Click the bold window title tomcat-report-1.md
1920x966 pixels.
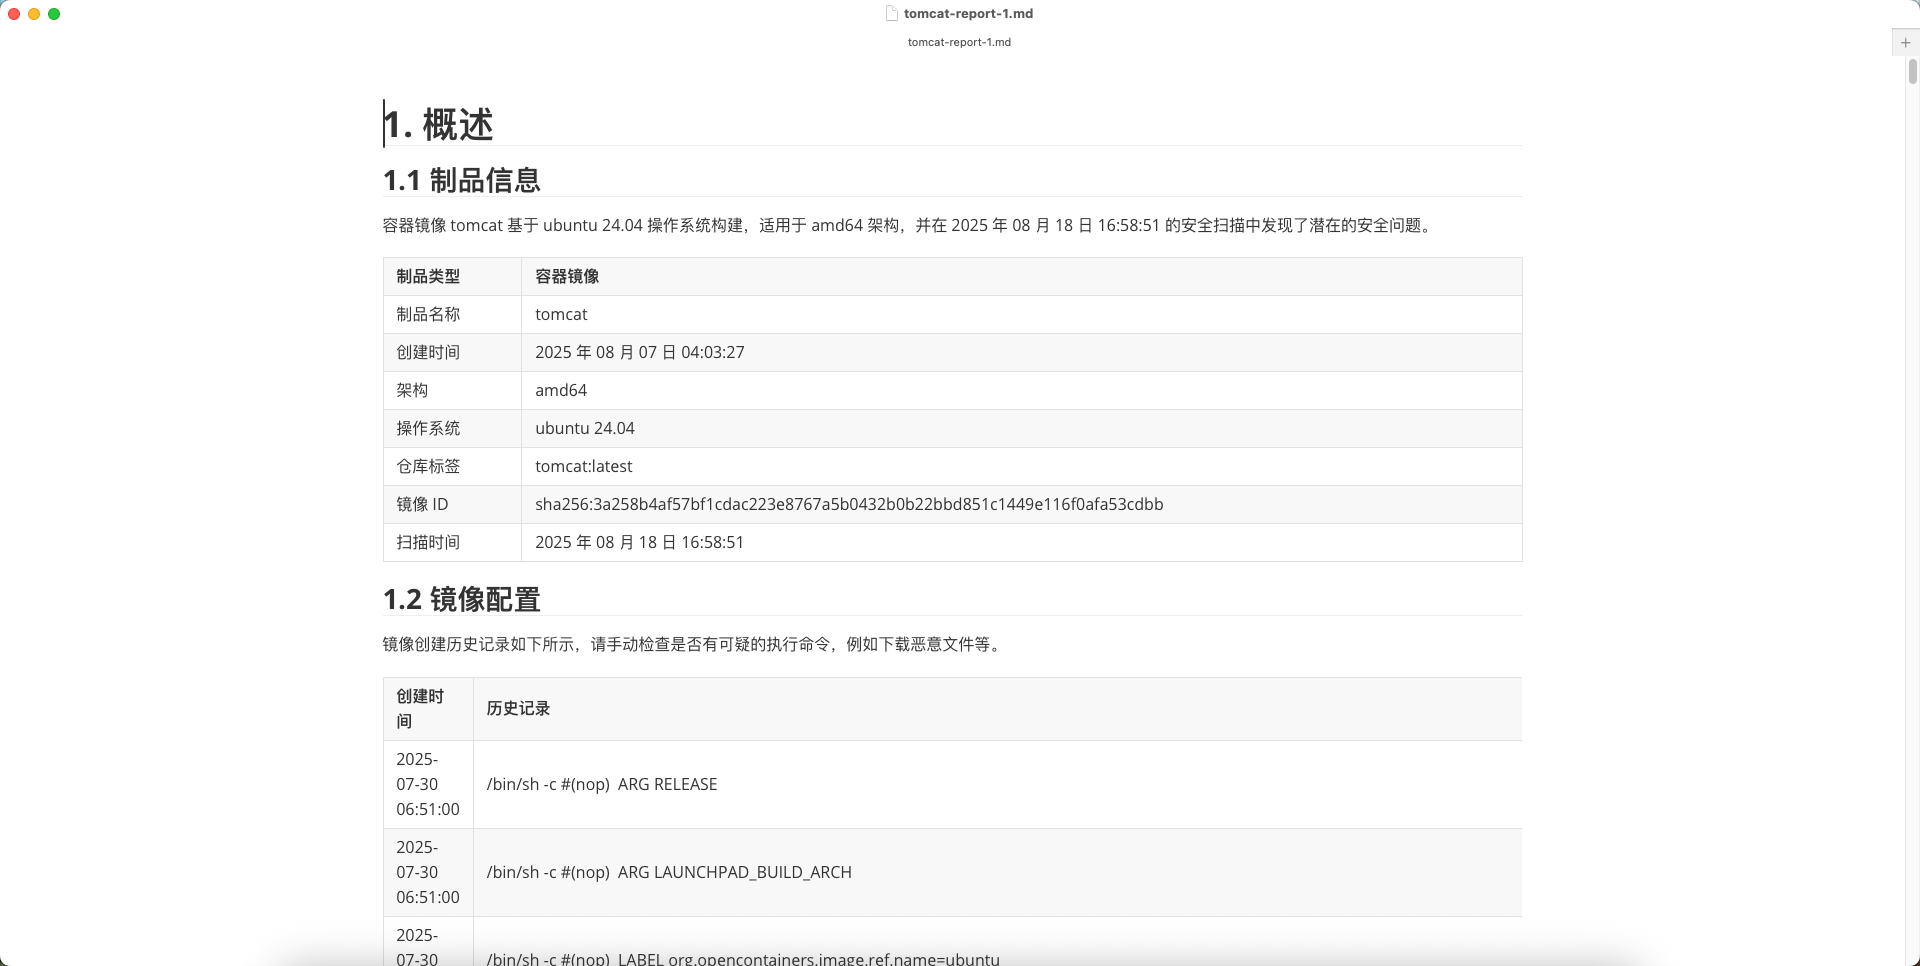[x=968, y=14]
